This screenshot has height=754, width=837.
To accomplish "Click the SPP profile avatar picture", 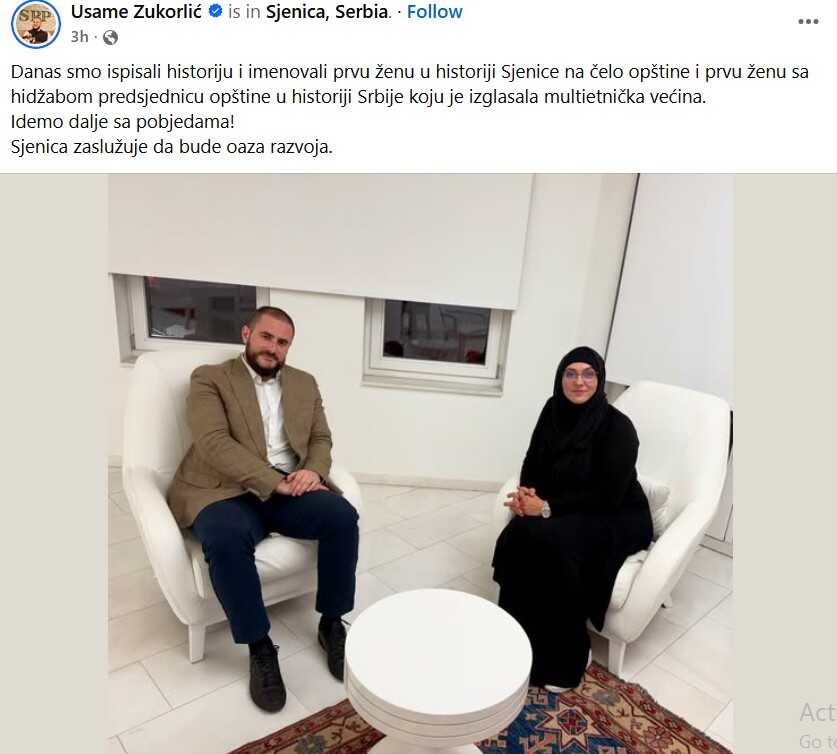I will pos(36,25).
